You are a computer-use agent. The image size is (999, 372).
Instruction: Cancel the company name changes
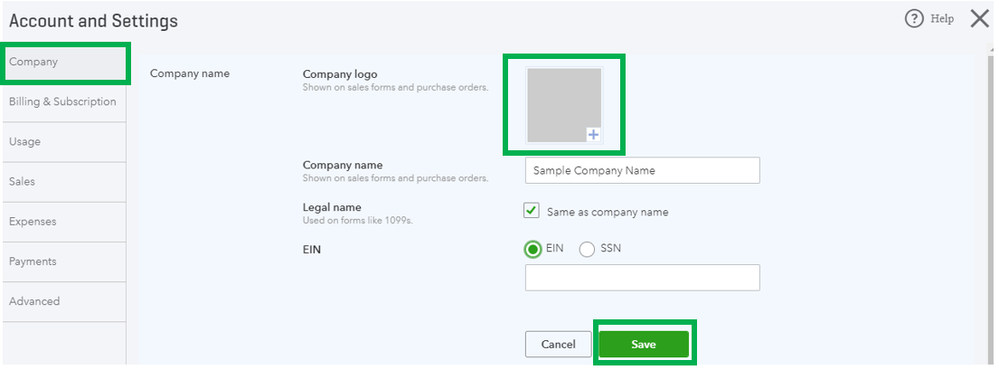pyautogui.click(x=558, y=345)
